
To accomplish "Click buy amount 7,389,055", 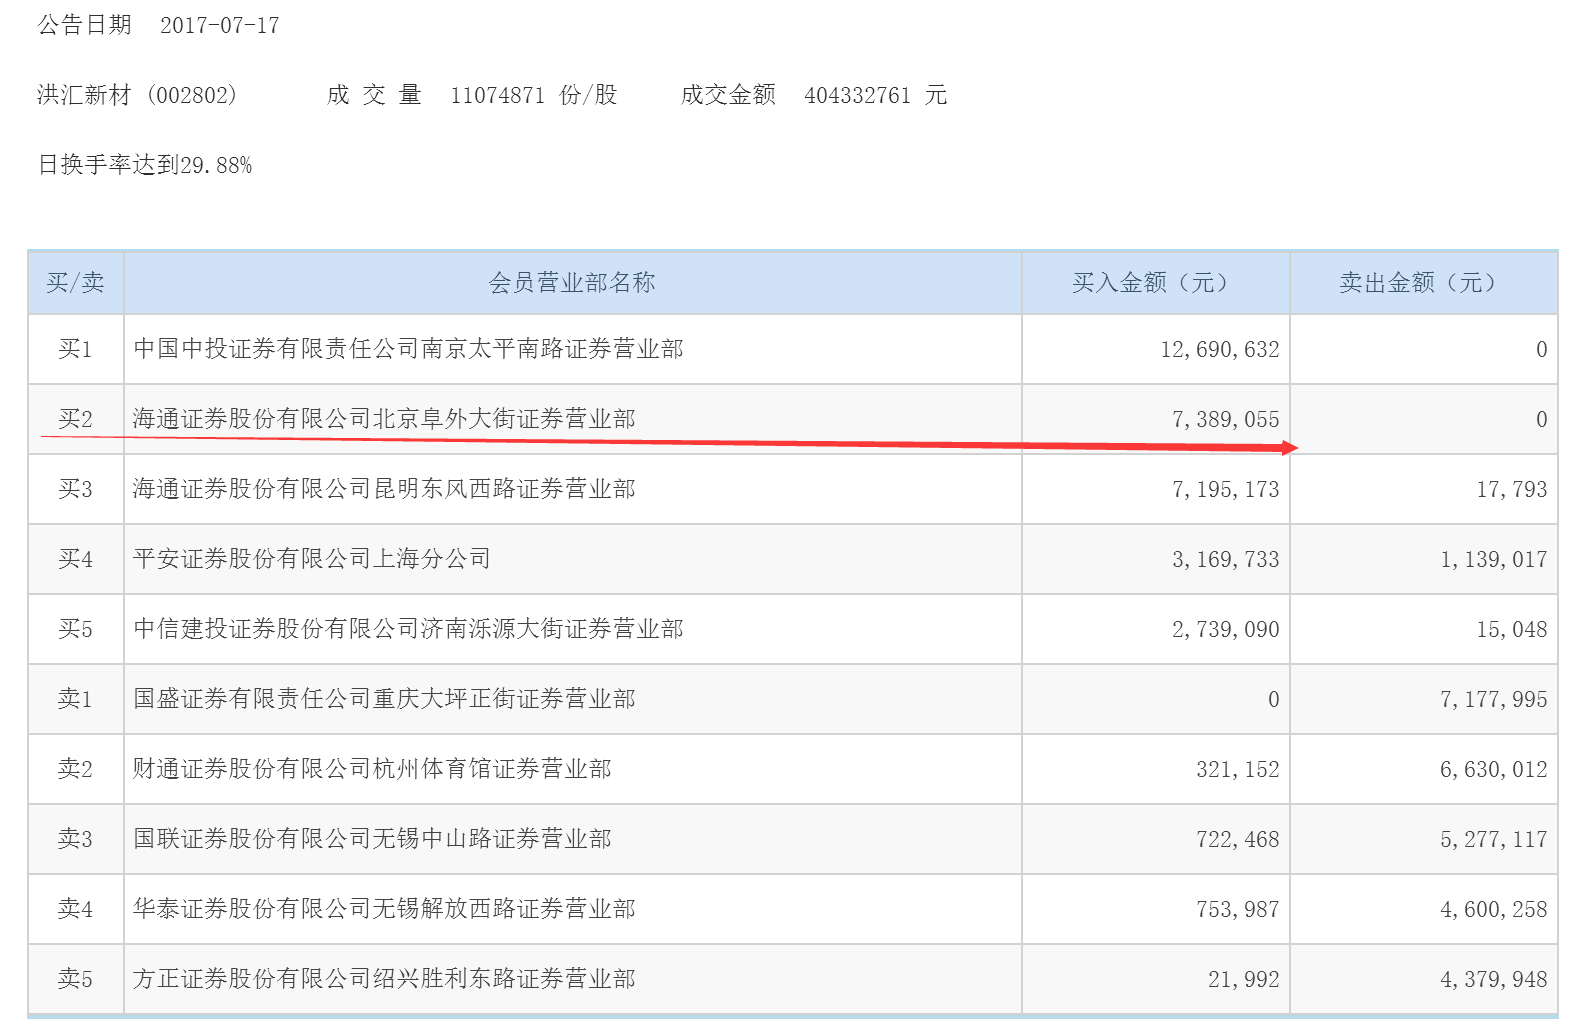I will (1226, 419).
